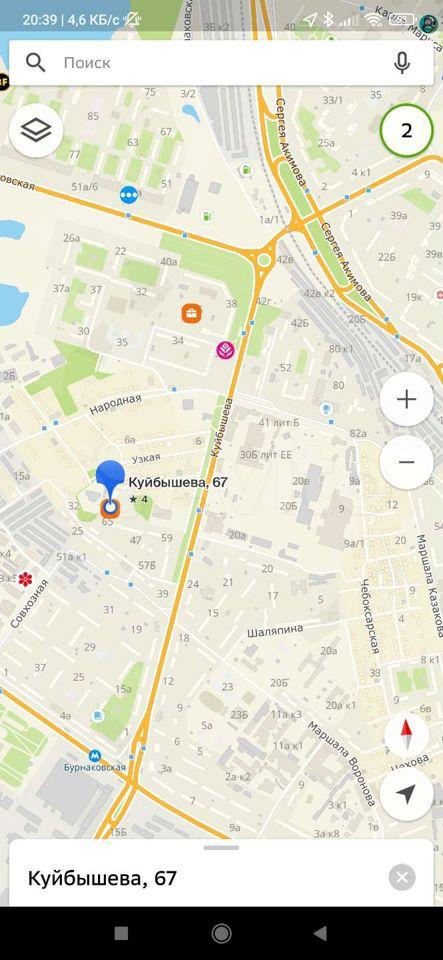The image size is (443, 960).
Task: Select the Бурнаковская metro station icon
Action: tap(95, 756)
